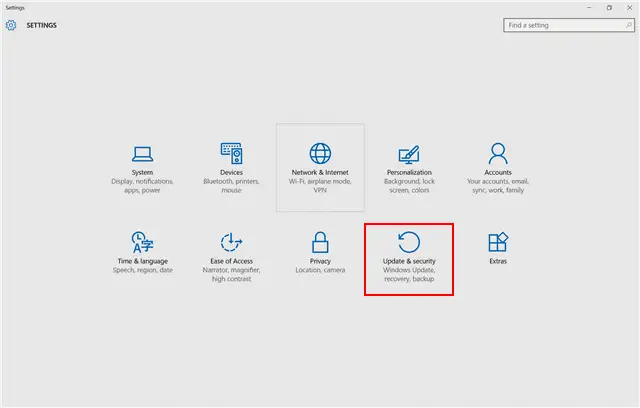Click the Network & Internet label
The width and height of the screenshot is (640, 408).
pos(320,173)
